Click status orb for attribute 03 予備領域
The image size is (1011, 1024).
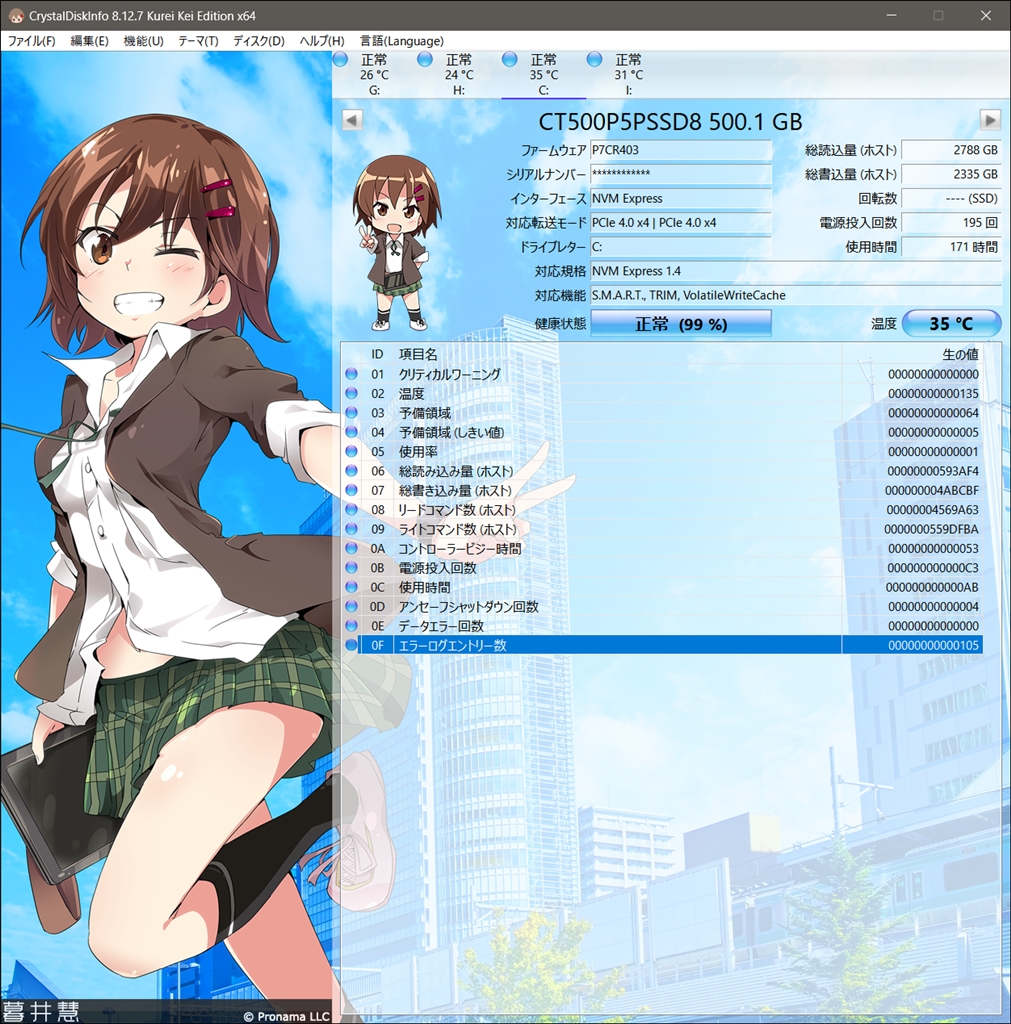coord(351,413)
